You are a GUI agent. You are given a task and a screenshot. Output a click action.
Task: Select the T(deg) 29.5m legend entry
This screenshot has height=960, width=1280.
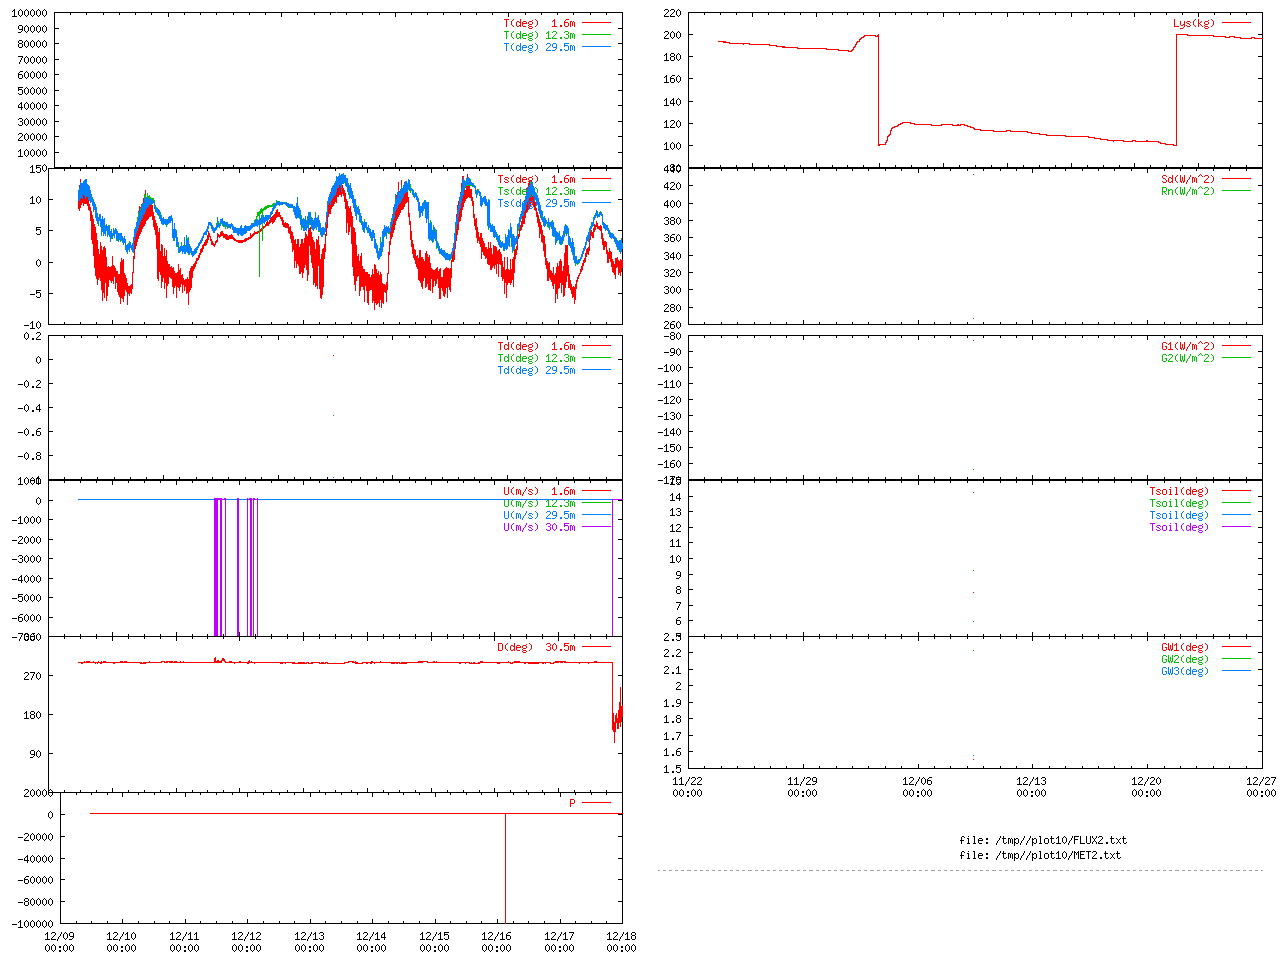click(539, 47)
